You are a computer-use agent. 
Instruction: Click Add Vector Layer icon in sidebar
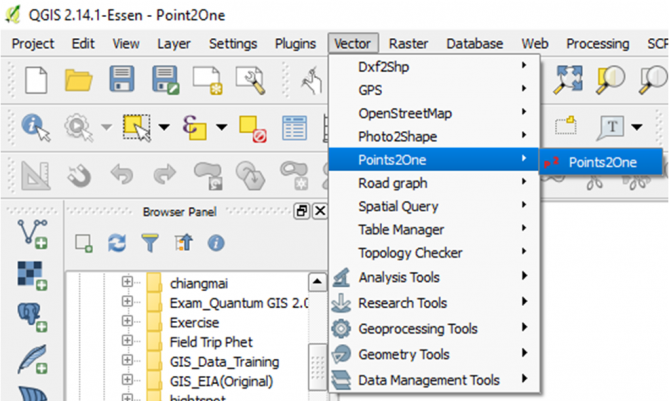(32, 234)
